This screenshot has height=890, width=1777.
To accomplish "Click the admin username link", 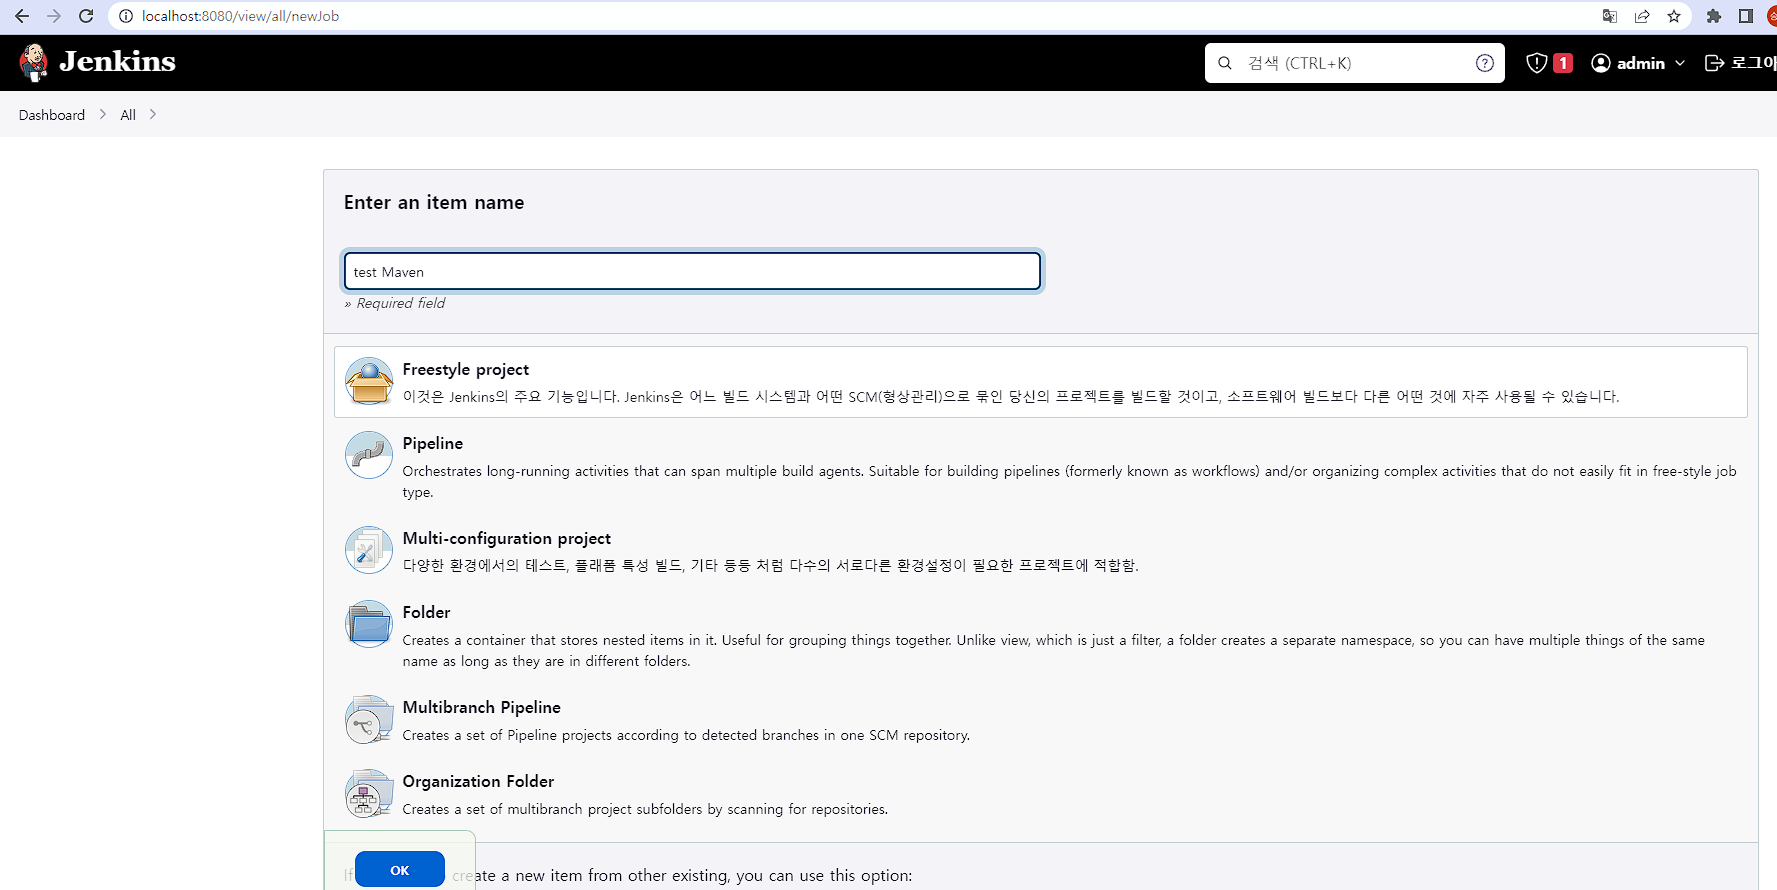I will [x=1641, y=63].
